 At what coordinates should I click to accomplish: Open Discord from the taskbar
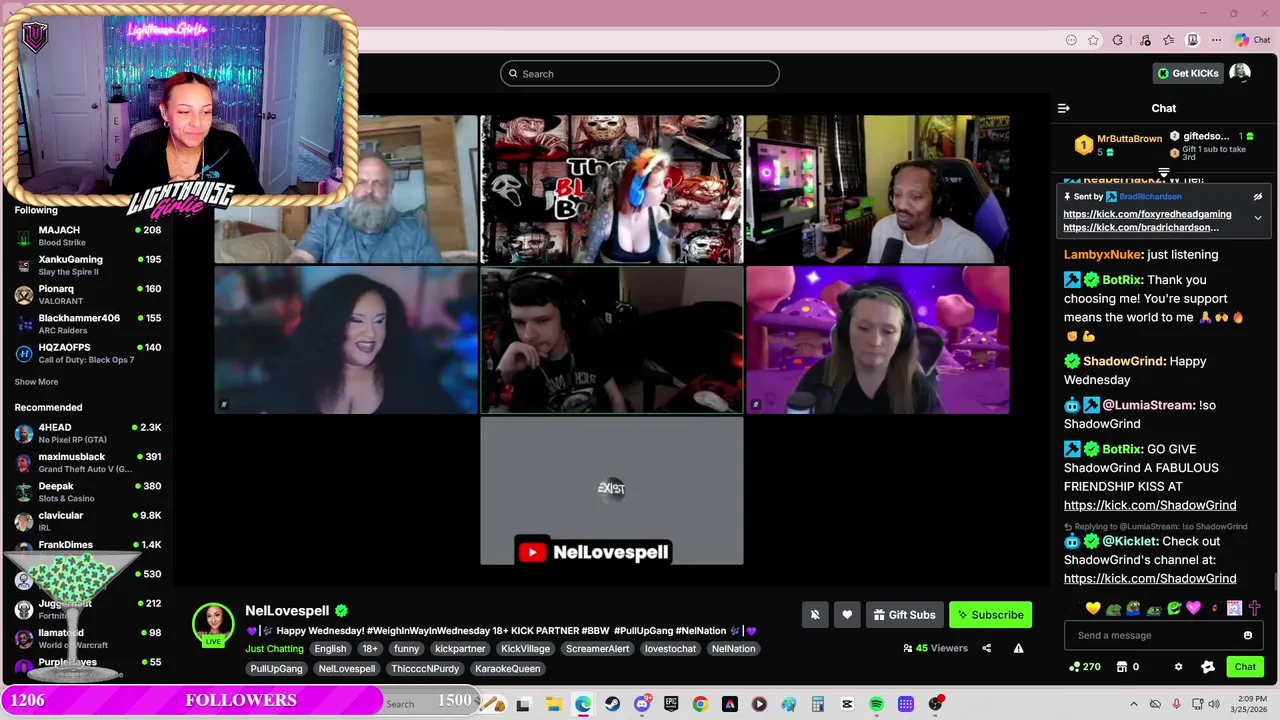click(642, 704)
